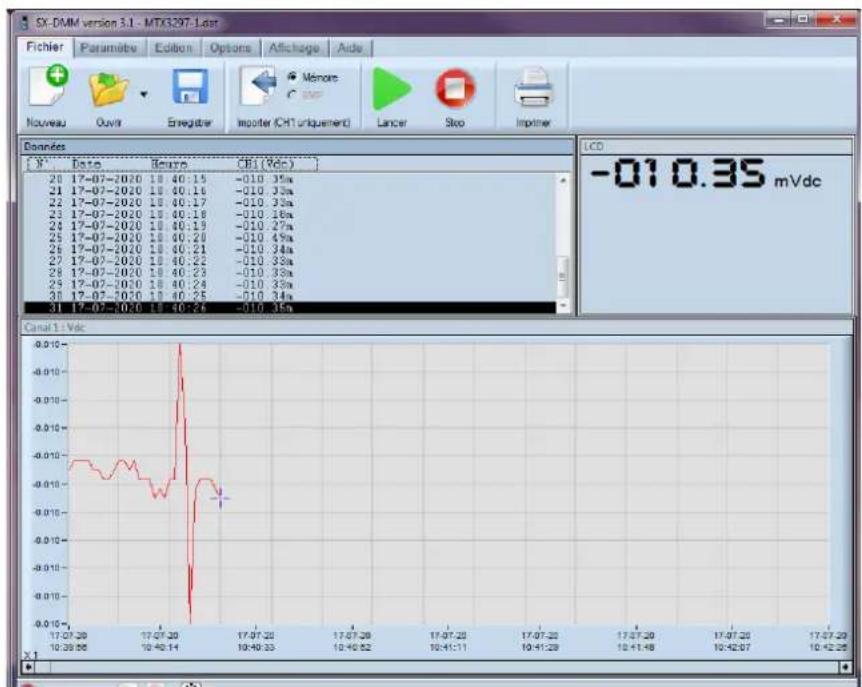Screen dimensions: 862x687
Task: Click the Heure column header
Action: [169, 164]
